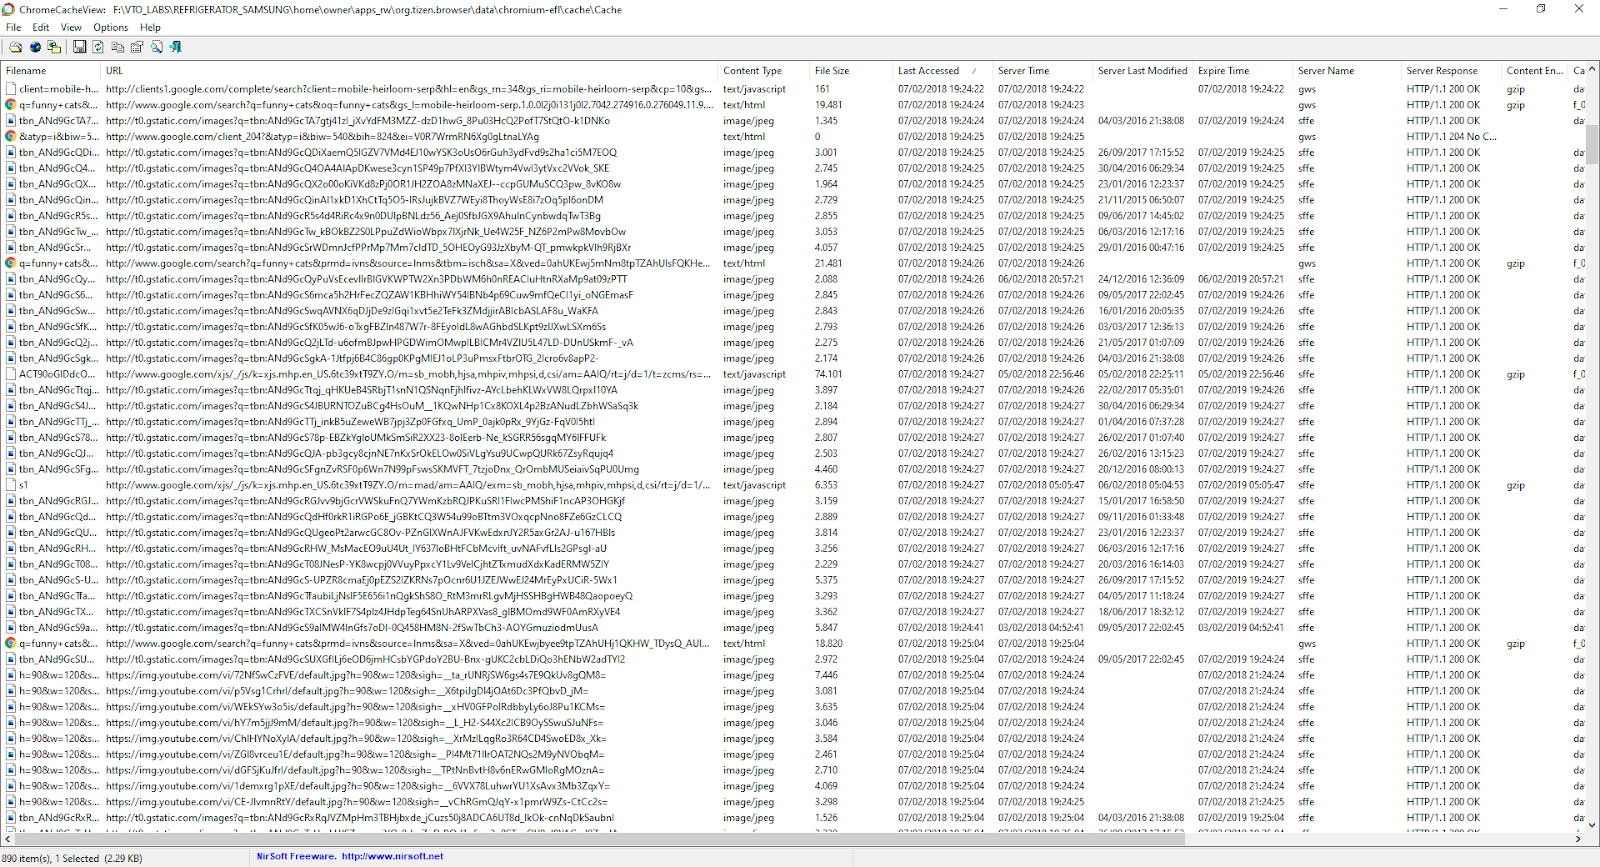The height and width of the screenshot is (867, 1600).
Task: Click the Copy Selected Cache Files To icon
Action: (x=54, y=47)
